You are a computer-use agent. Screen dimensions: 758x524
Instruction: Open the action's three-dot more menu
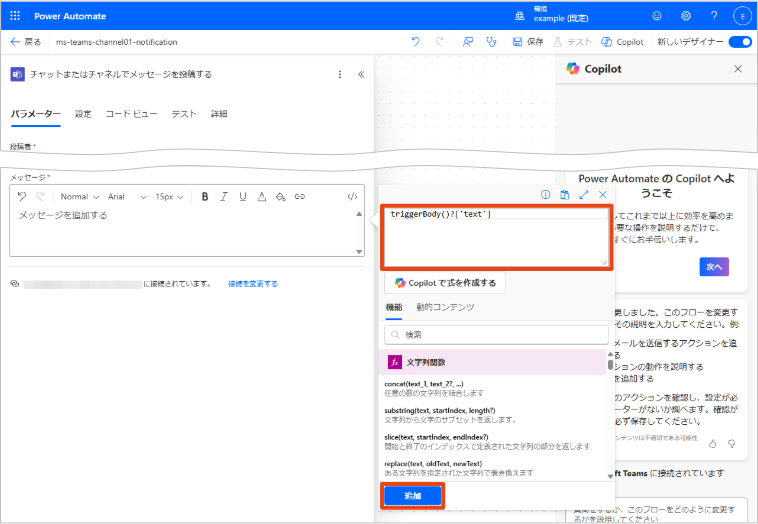[x=340, y=74]
